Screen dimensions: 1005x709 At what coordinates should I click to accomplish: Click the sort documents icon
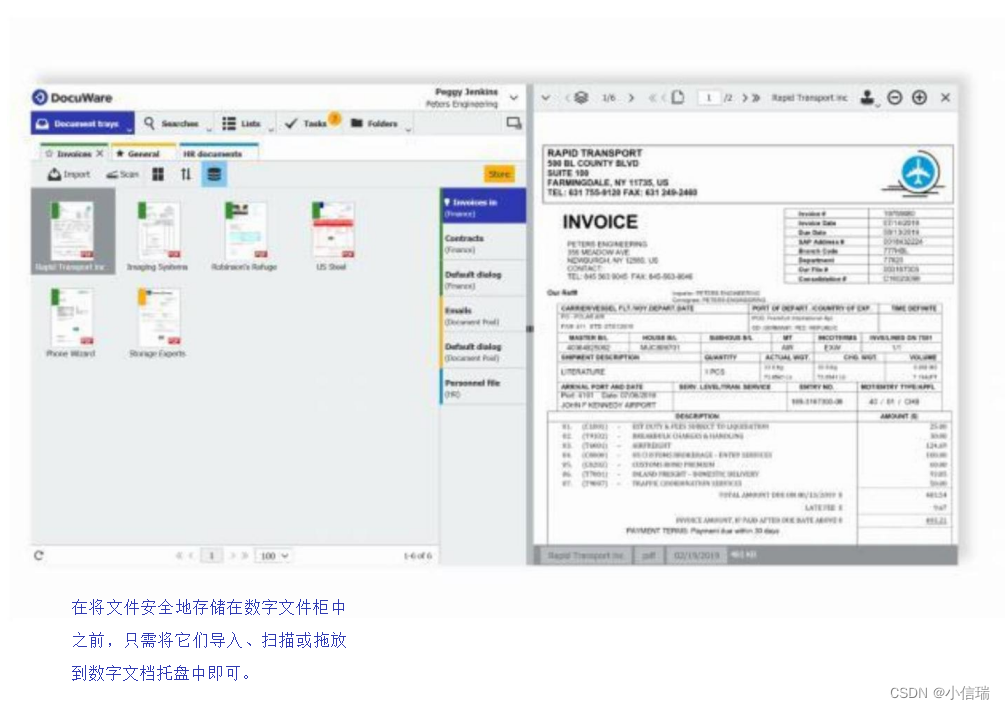point(187,173)
